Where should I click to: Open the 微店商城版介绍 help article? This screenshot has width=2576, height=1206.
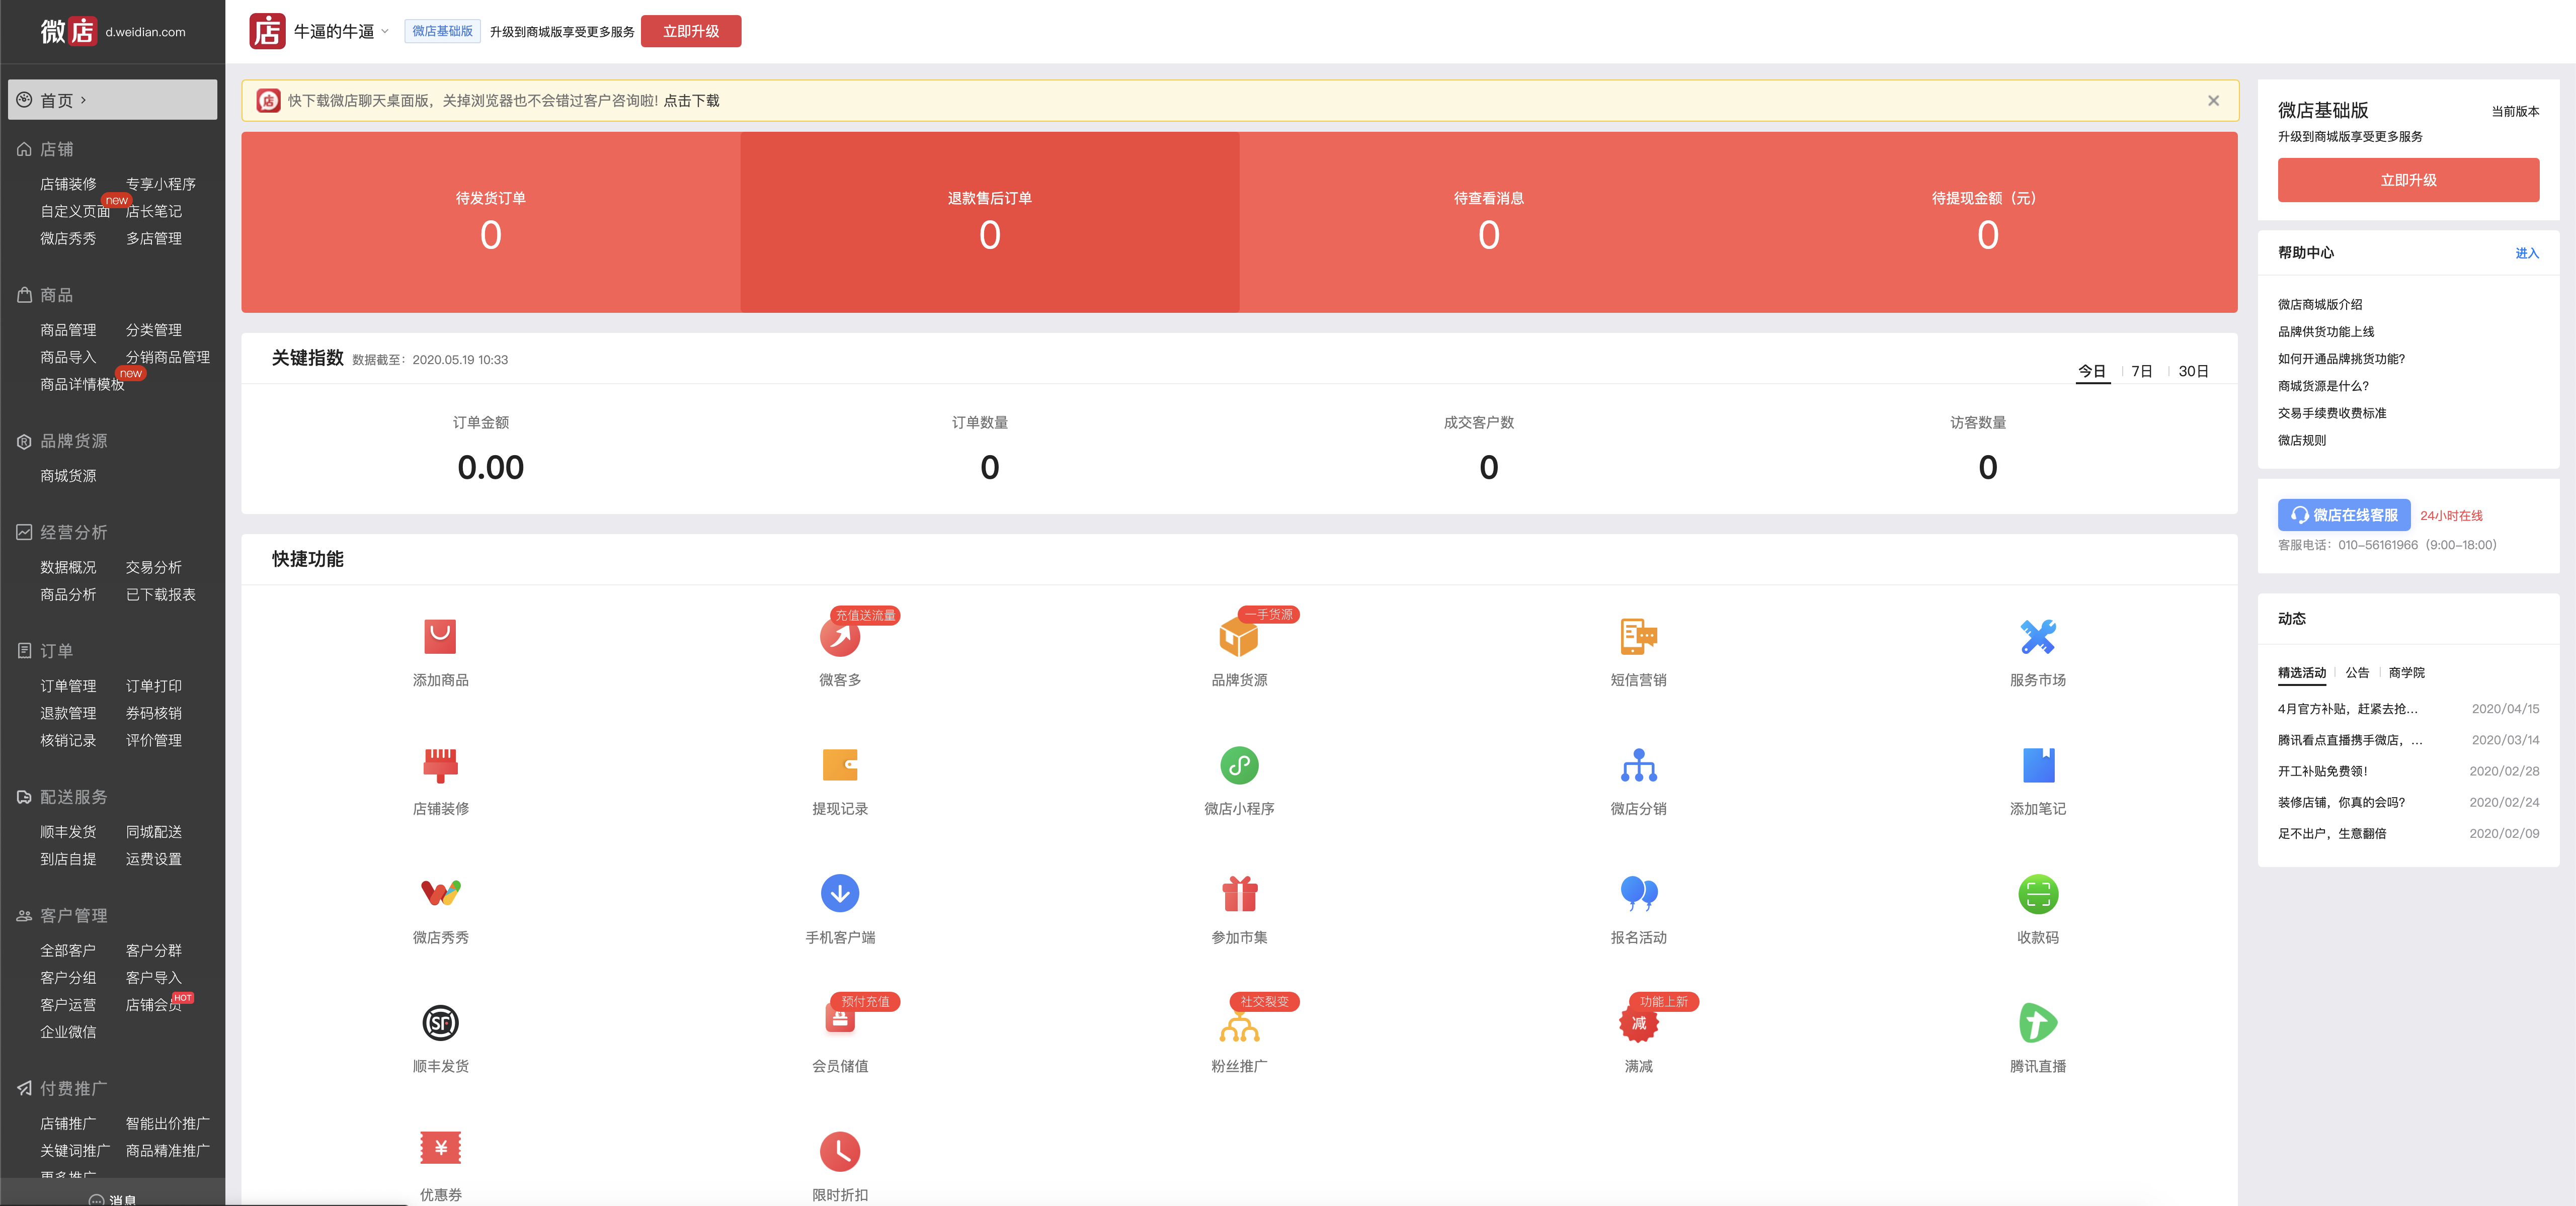coord(2319,304)
